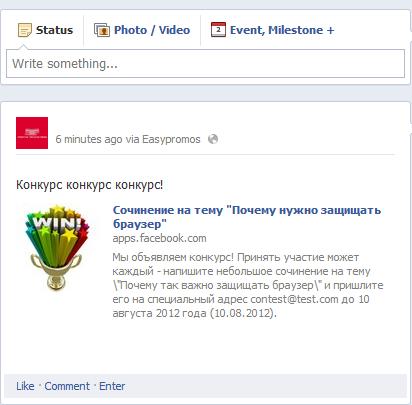Open the 6 minutes ago timestamp
This screenshot has width=412, height=405.
click(89, 139)
